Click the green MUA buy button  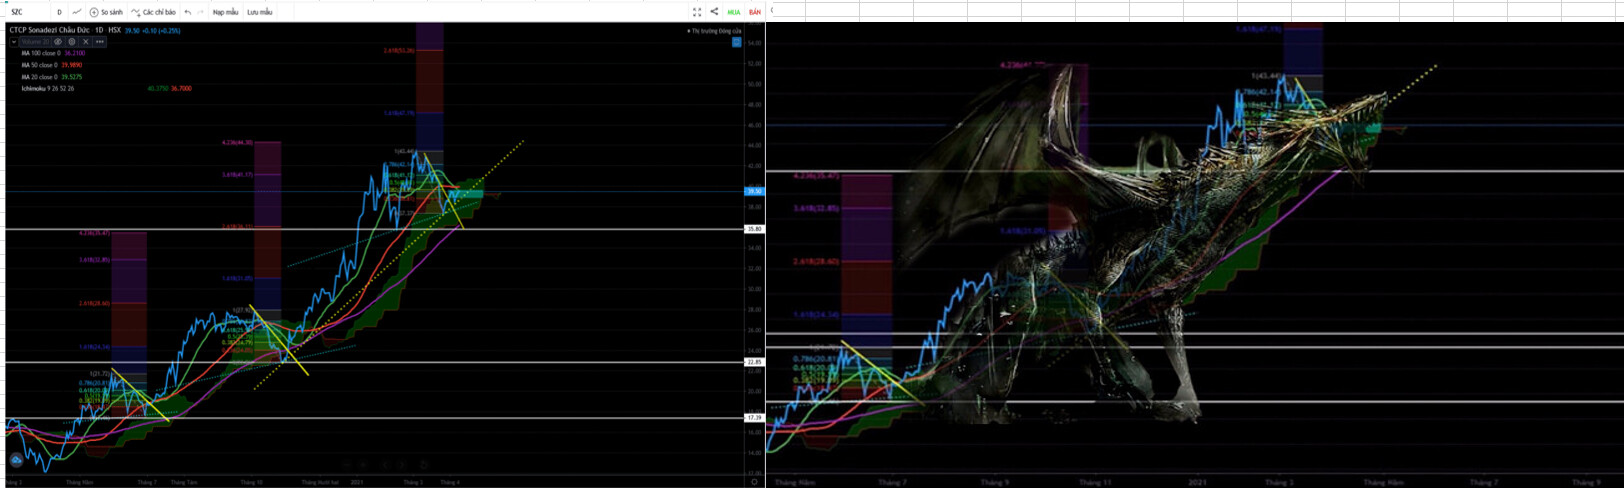click(x=734, y=12)
